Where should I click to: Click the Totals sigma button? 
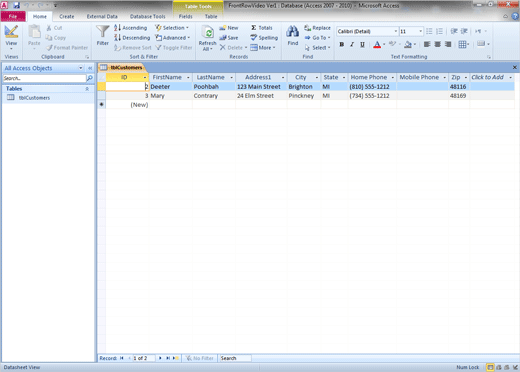(x=262, y=28)
